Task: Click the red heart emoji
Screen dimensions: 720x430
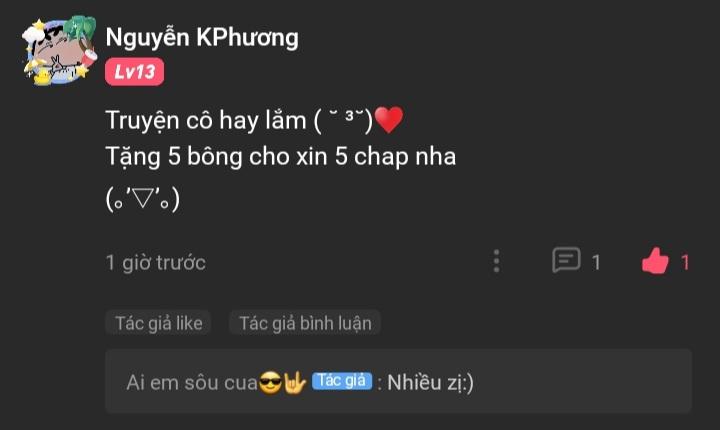Action: click(x=389, y=119)
